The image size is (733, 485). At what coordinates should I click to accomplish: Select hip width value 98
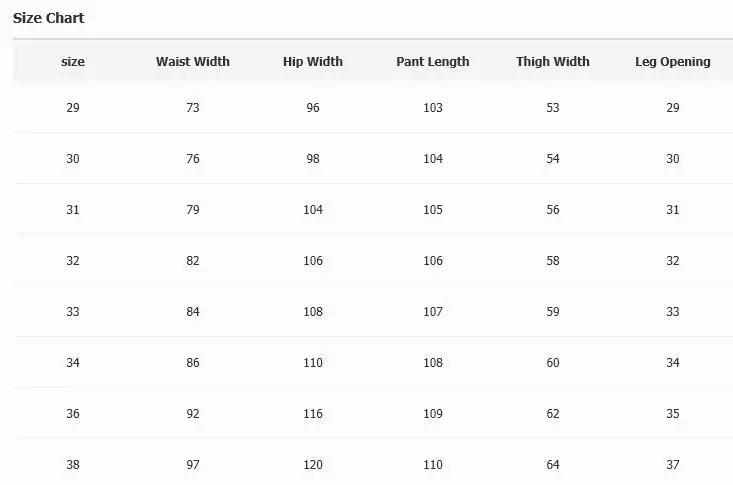pyautogui.click(x=313, y=159)
